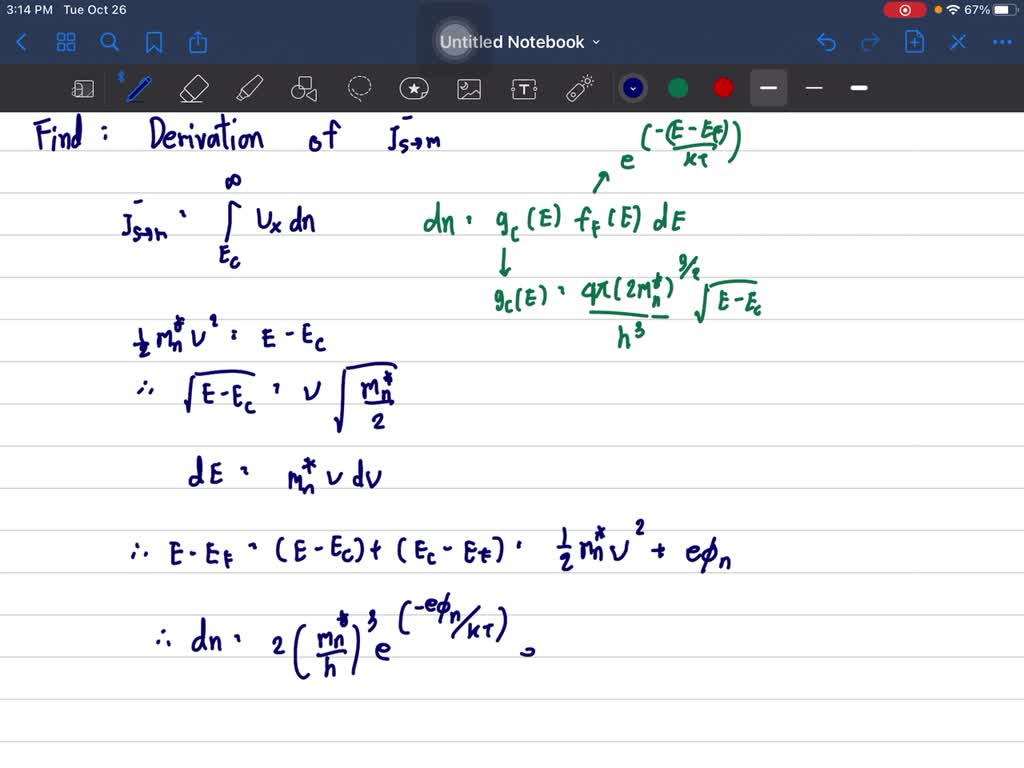The image size is (1024, 768).
Task: Expand the navy pen color options
Action: point(632,88)
